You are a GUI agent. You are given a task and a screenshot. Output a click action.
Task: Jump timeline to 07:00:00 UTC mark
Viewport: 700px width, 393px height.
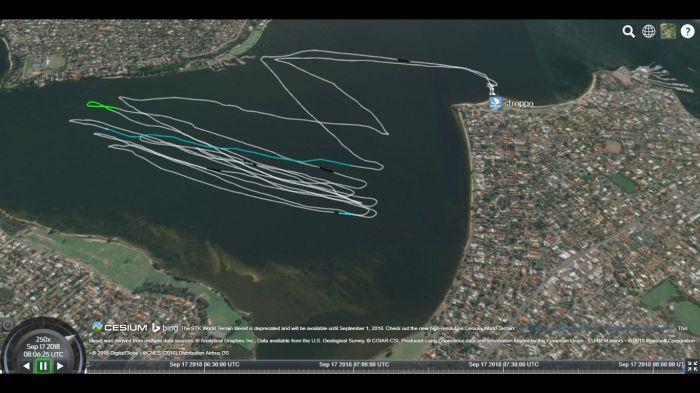[x=354, y=364]
